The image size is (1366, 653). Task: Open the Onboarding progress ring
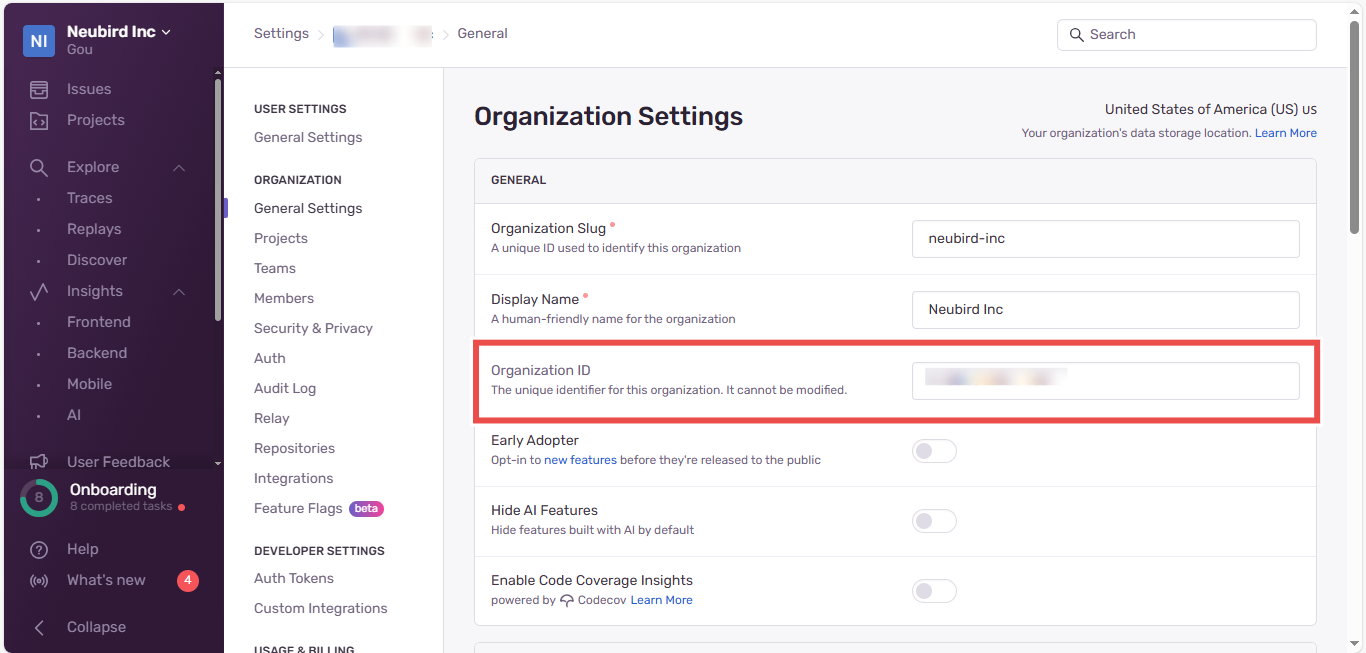[38, 497]
